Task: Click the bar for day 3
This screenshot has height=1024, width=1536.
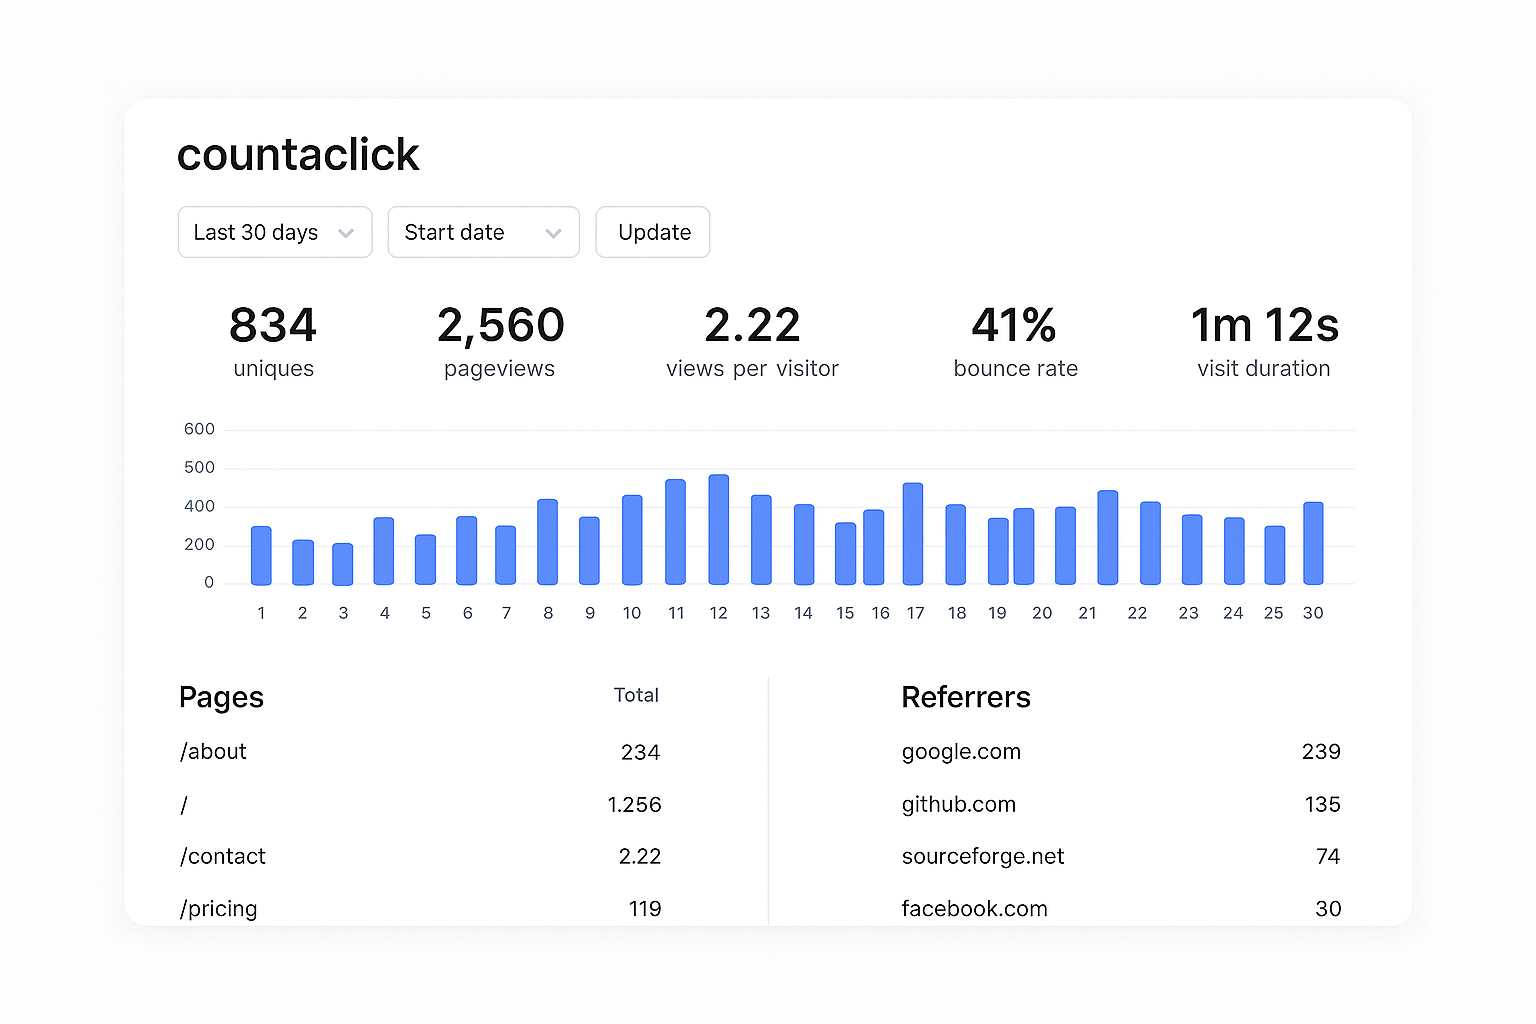Action: (x=343, y=564)
